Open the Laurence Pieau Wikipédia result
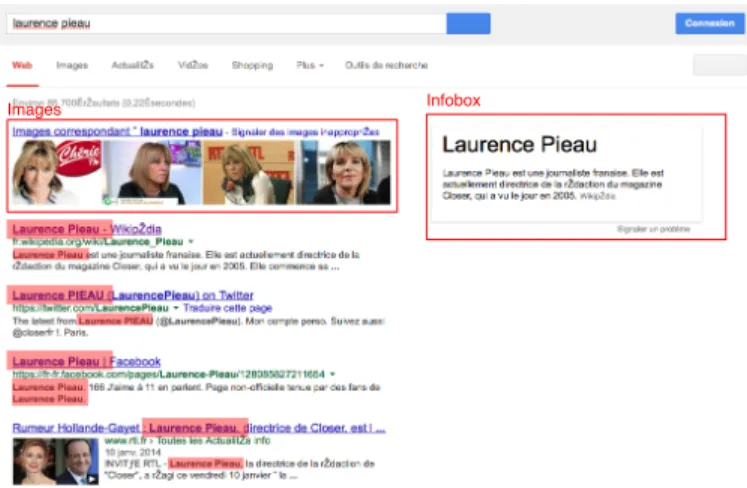The image size is (747, 488). coord(87,229)
